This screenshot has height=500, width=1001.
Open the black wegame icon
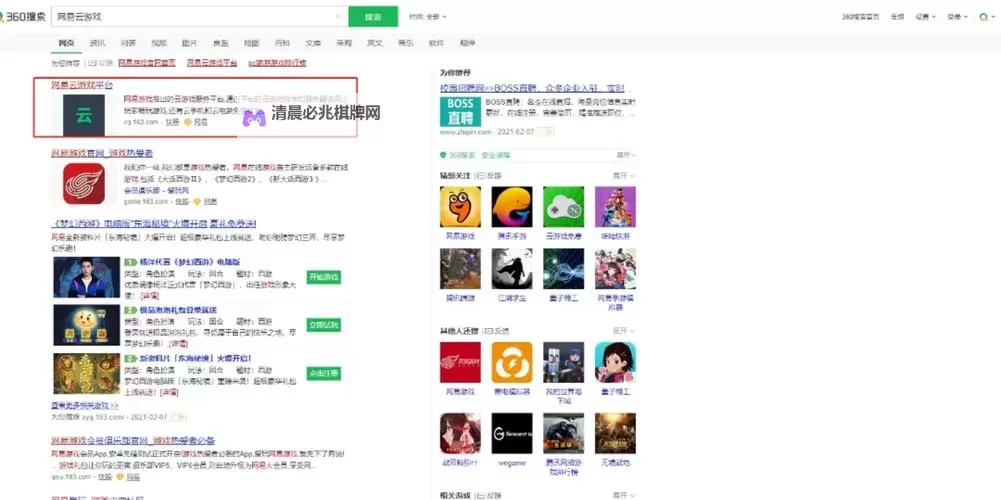pos(512,433)
